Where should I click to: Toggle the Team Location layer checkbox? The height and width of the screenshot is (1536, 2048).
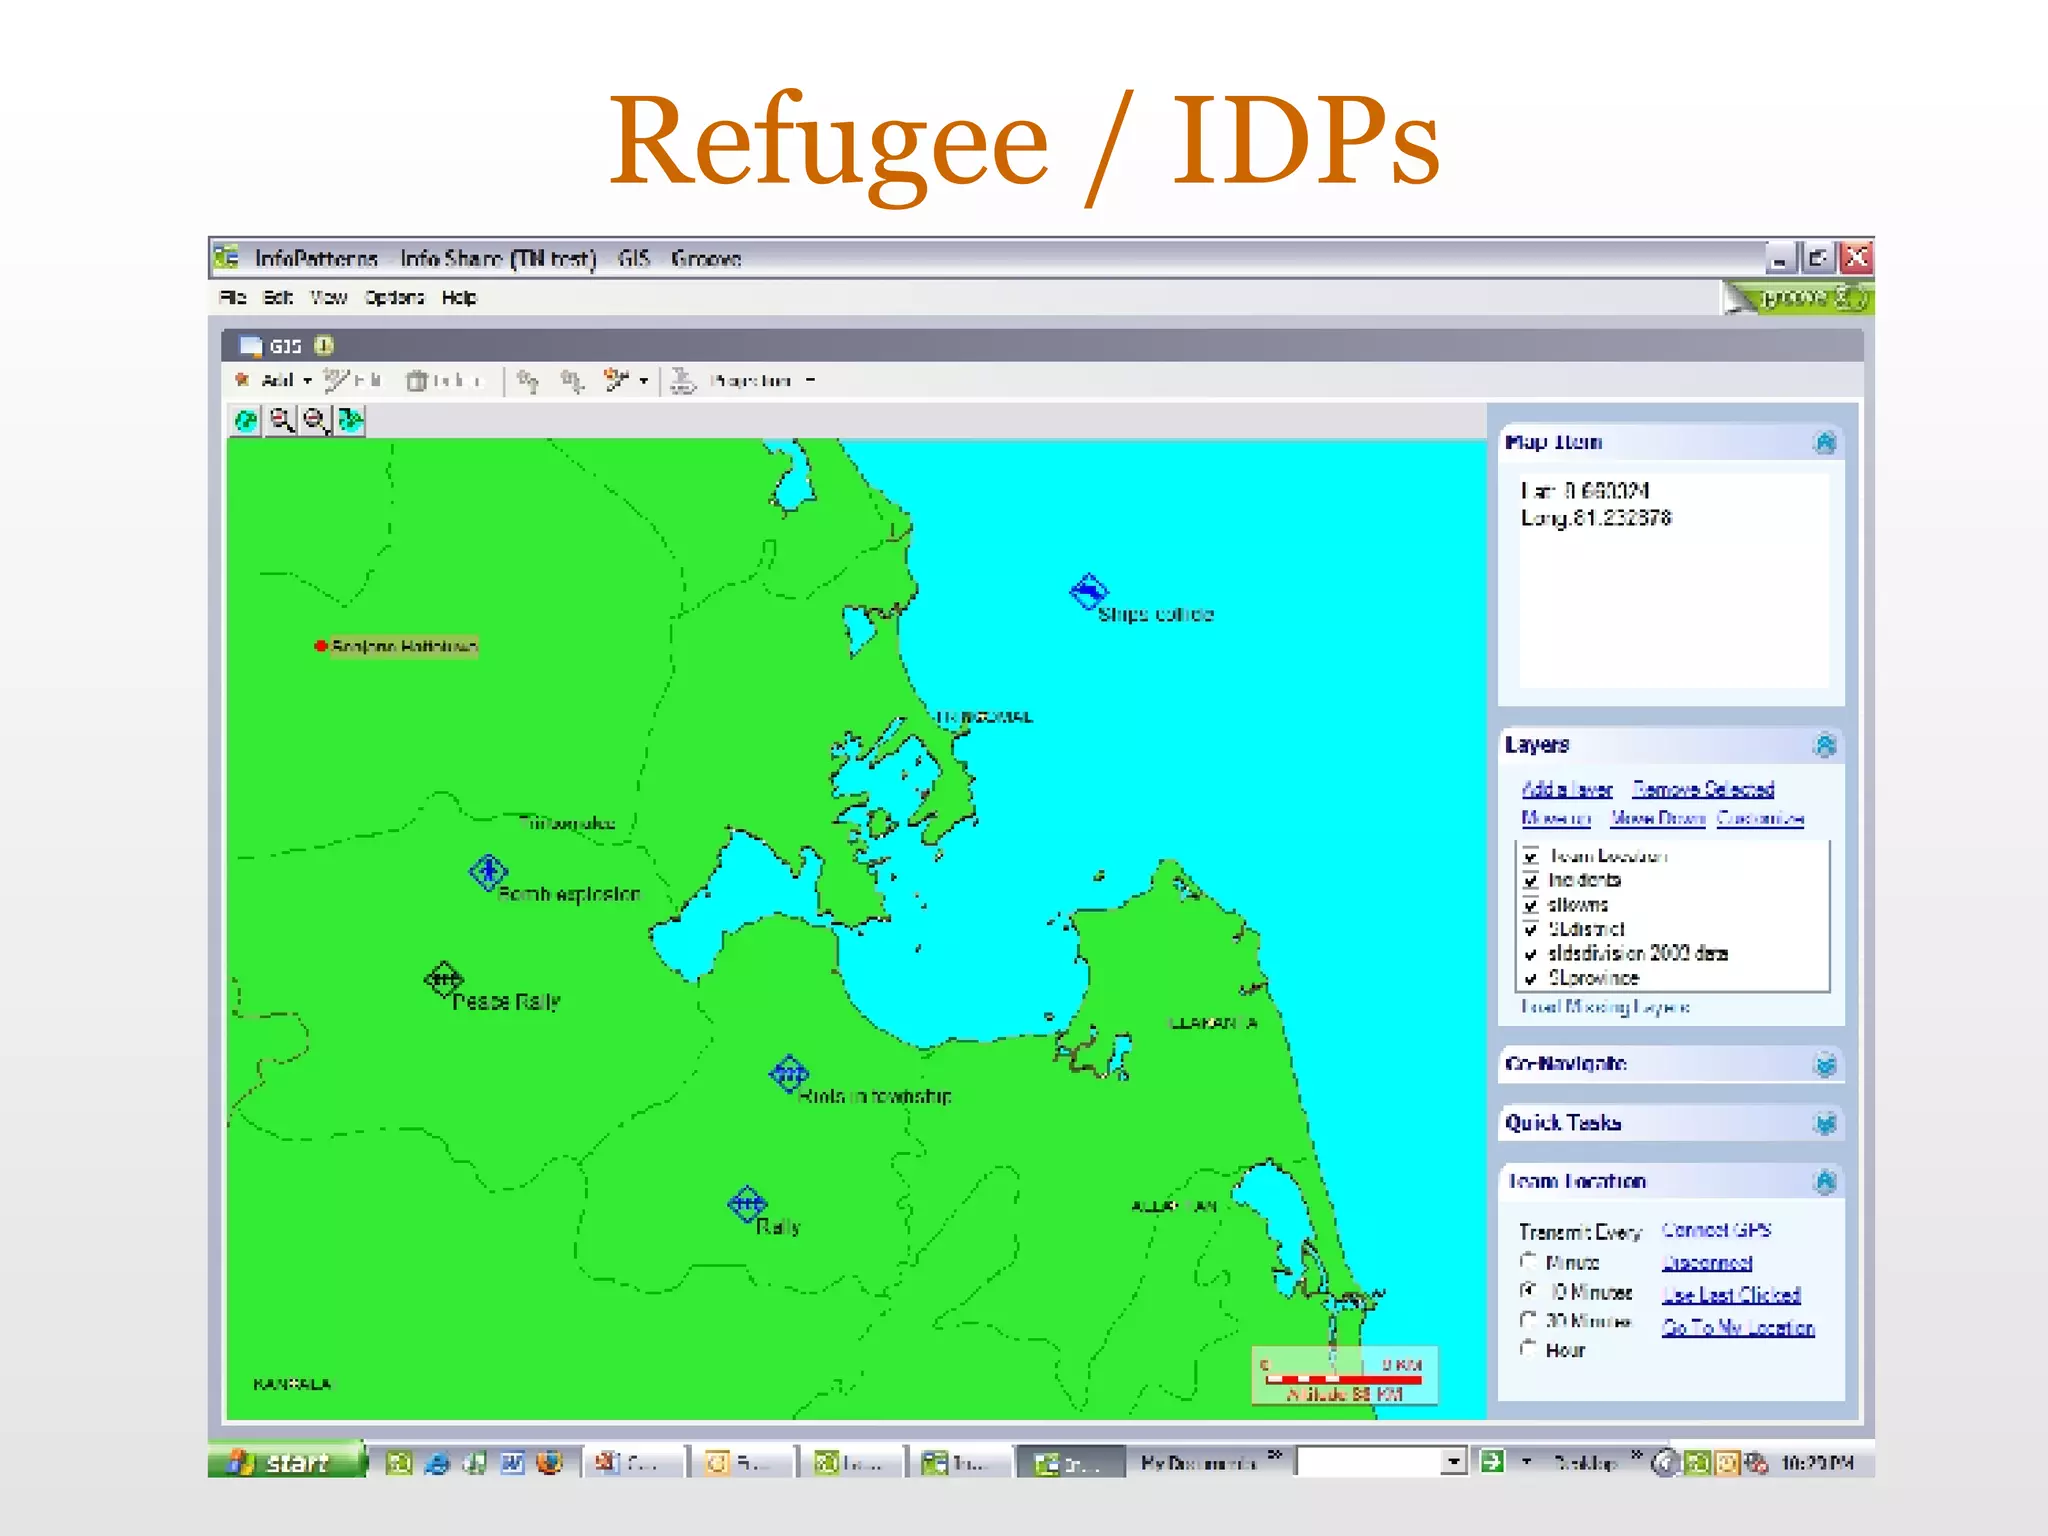pos(1530,857)
